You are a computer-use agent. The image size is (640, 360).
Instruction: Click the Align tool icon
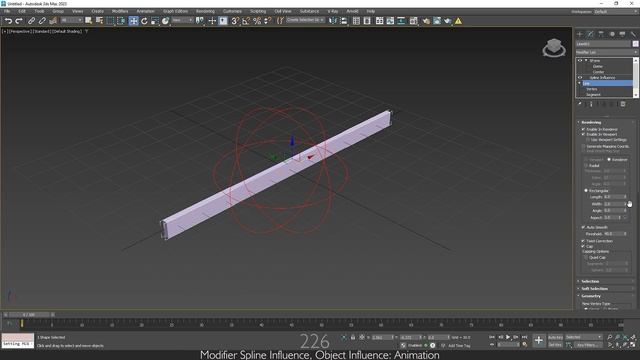click(x=344, y=21)
